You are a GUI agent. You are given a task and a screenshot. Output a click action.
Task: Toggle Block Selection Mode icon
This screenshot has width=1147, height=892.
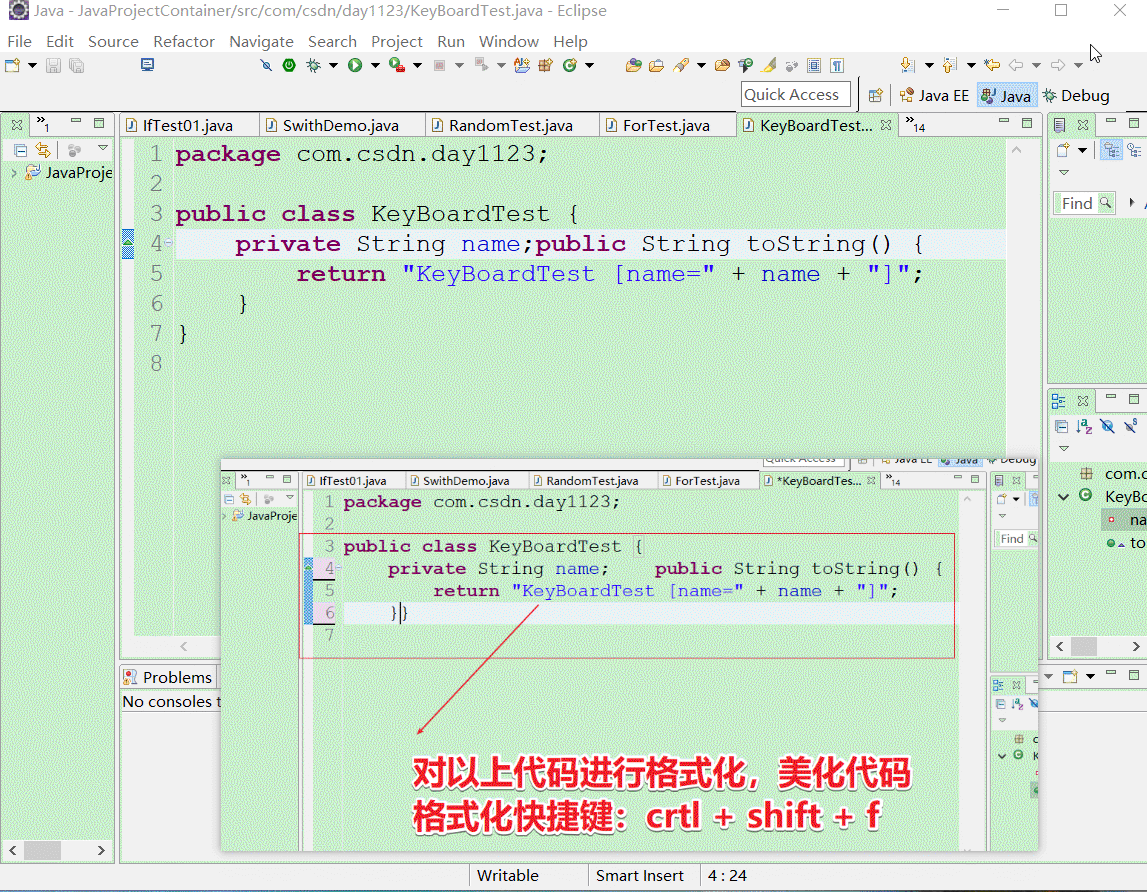point(814,65)
